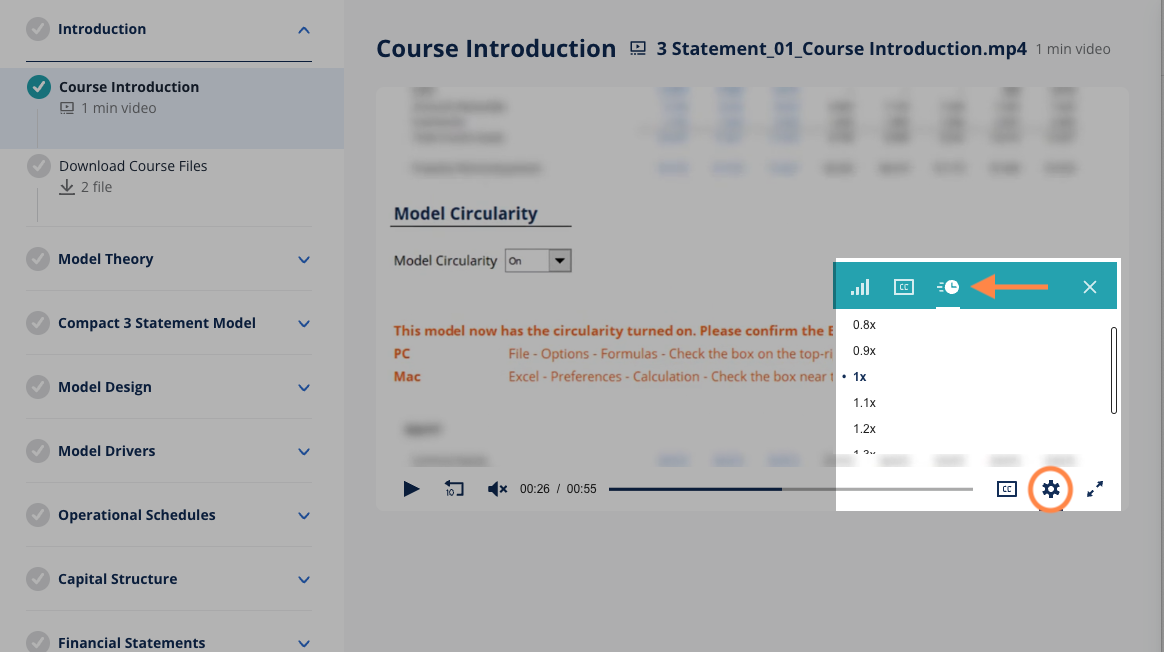Open the video quality tab icon
Screen dimensions: 1164x652
click(860, 287)
